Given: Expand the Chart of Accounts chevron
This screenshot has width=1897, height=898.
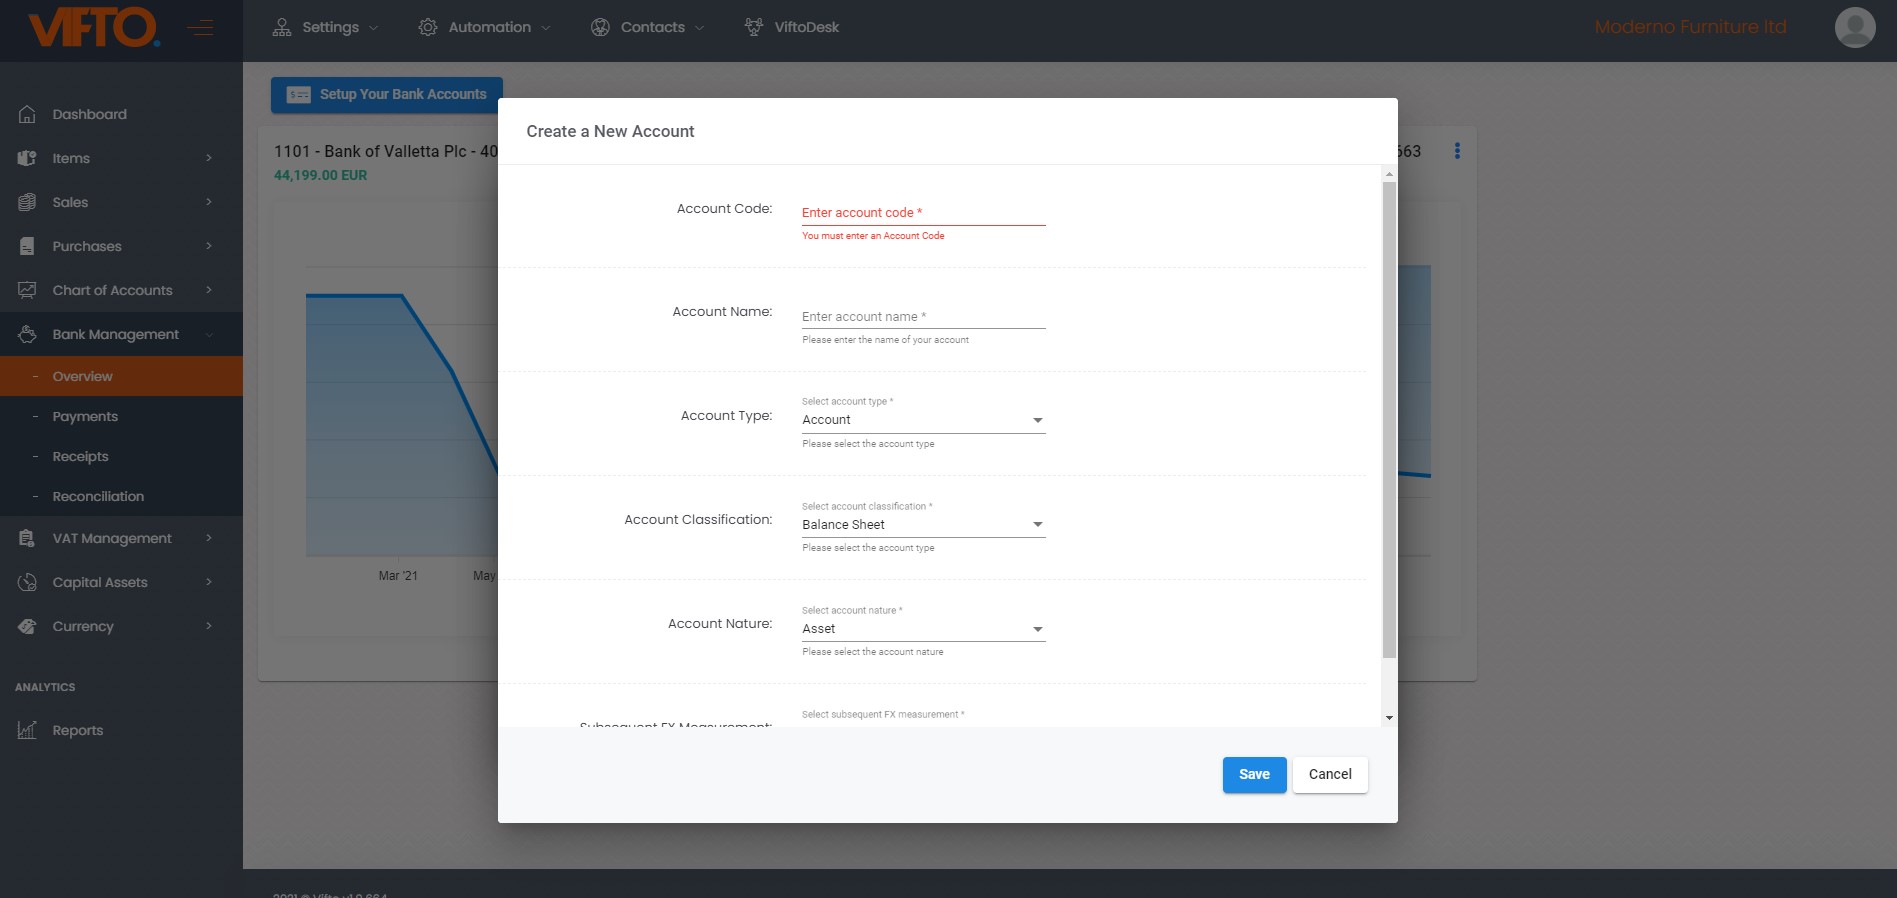Looking at the screenshot, I should (209, 290).
